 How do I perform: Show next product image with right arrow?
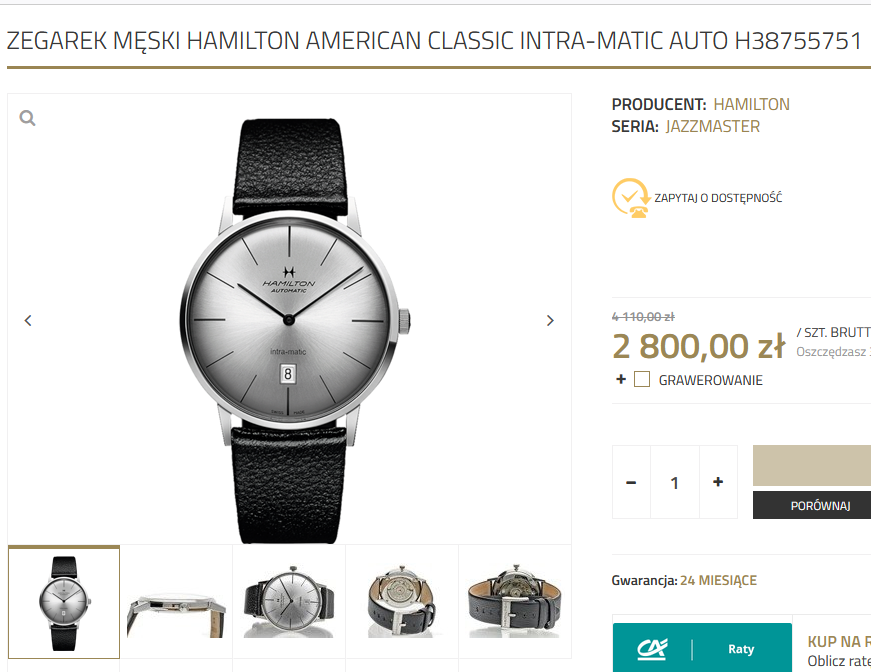(550, 320)
